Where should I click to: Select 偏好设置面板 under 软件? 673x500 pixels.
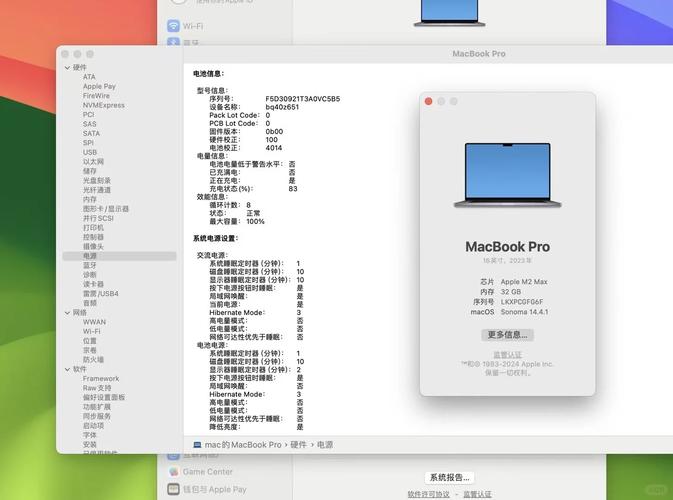tap(104, 397)
